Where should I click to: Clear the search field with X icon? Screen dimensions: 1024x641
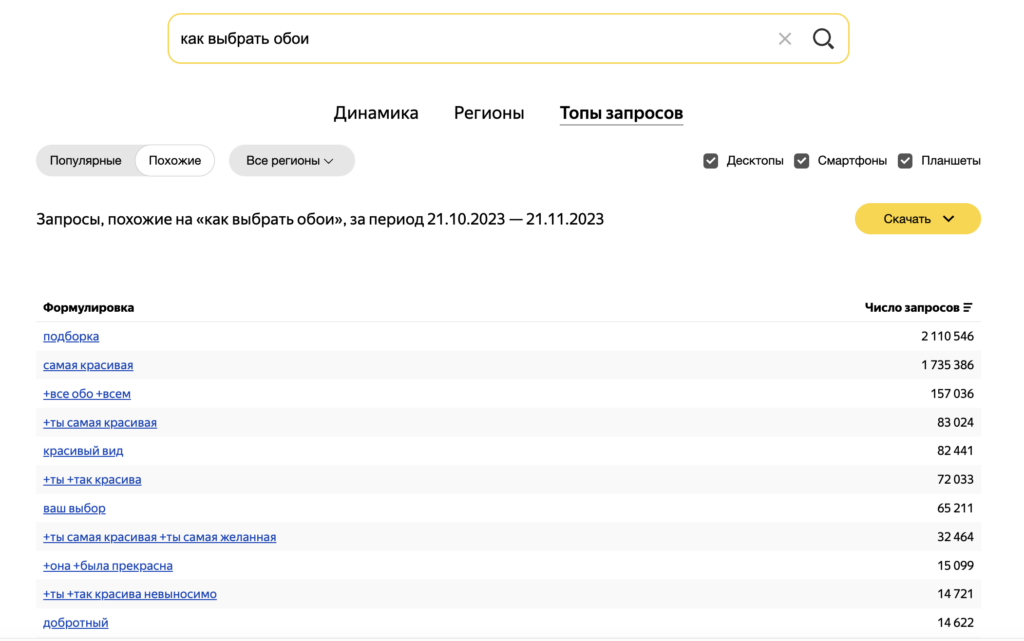(785, 39)
